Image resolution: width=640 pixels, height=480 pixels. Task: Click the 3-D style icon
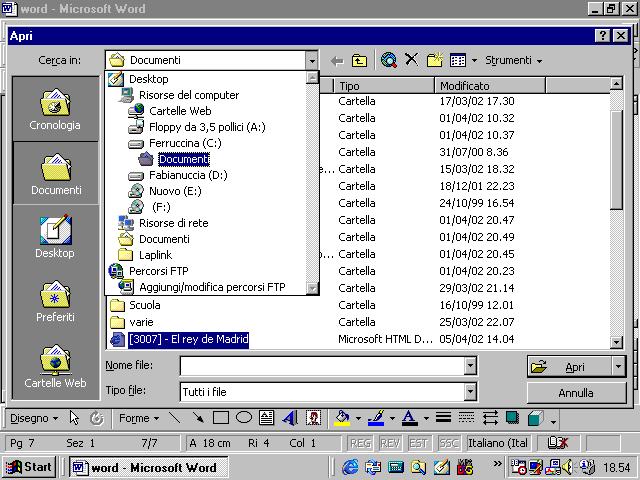click(x=536, y=418)
